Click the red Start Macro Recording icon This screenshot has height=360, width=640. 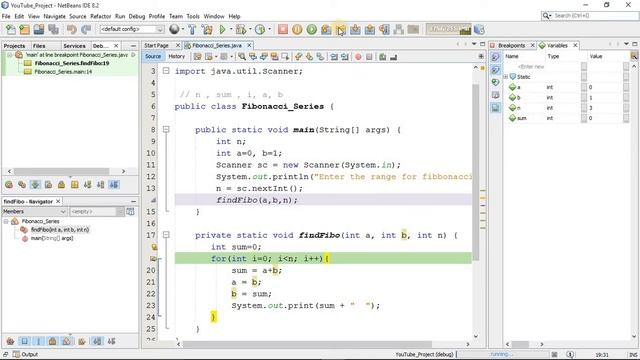[x=358, y=57]
